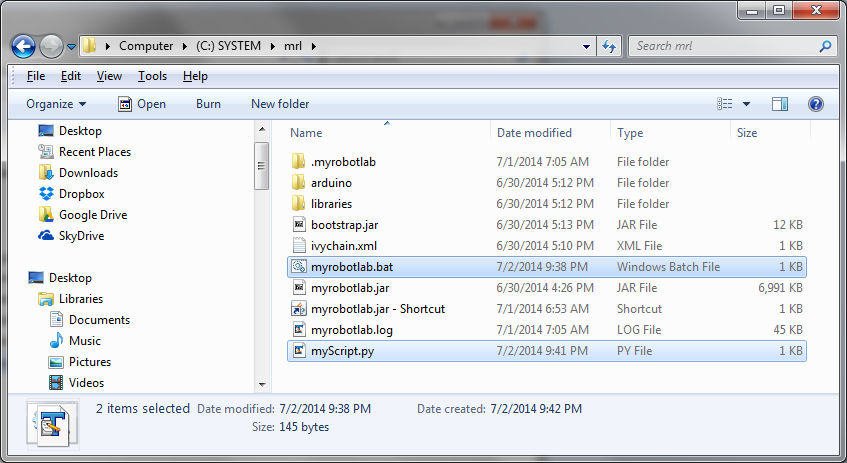This screenshot has height=463, width=847.
Task: Click the Open toolbar button
Action: pyautogui.click(x=142, y=104)
